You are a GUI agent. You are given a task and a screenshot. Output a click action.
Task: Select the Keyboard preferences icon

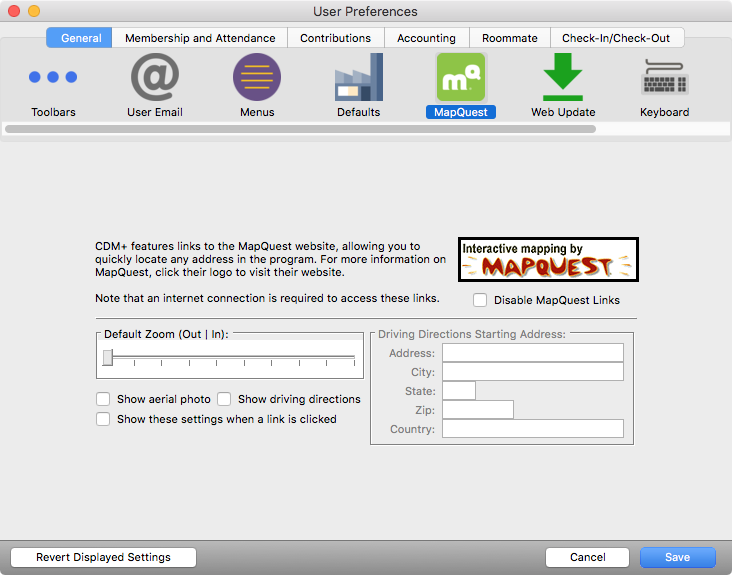(664, 78)
